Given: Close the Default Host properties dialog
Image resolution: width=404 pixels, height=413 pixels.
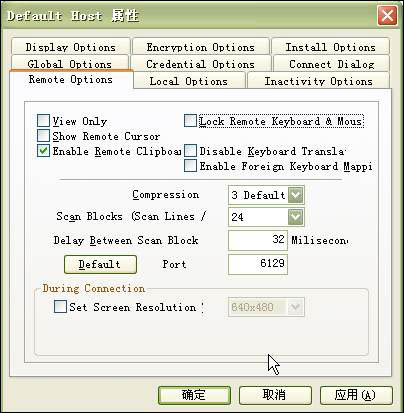Looking at the screenshot, I should click(387, 16).
